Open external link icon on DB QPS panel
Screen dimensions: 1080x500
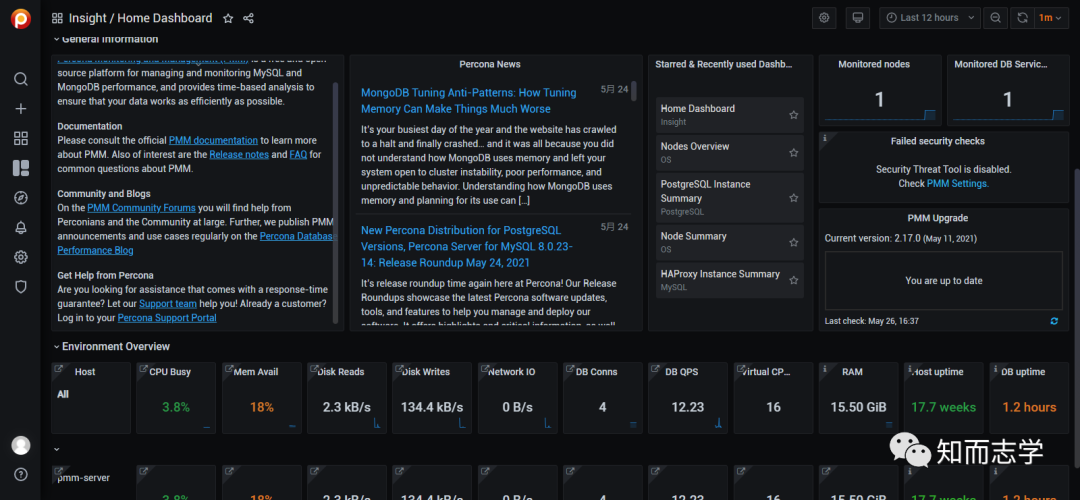coord(656,369)
